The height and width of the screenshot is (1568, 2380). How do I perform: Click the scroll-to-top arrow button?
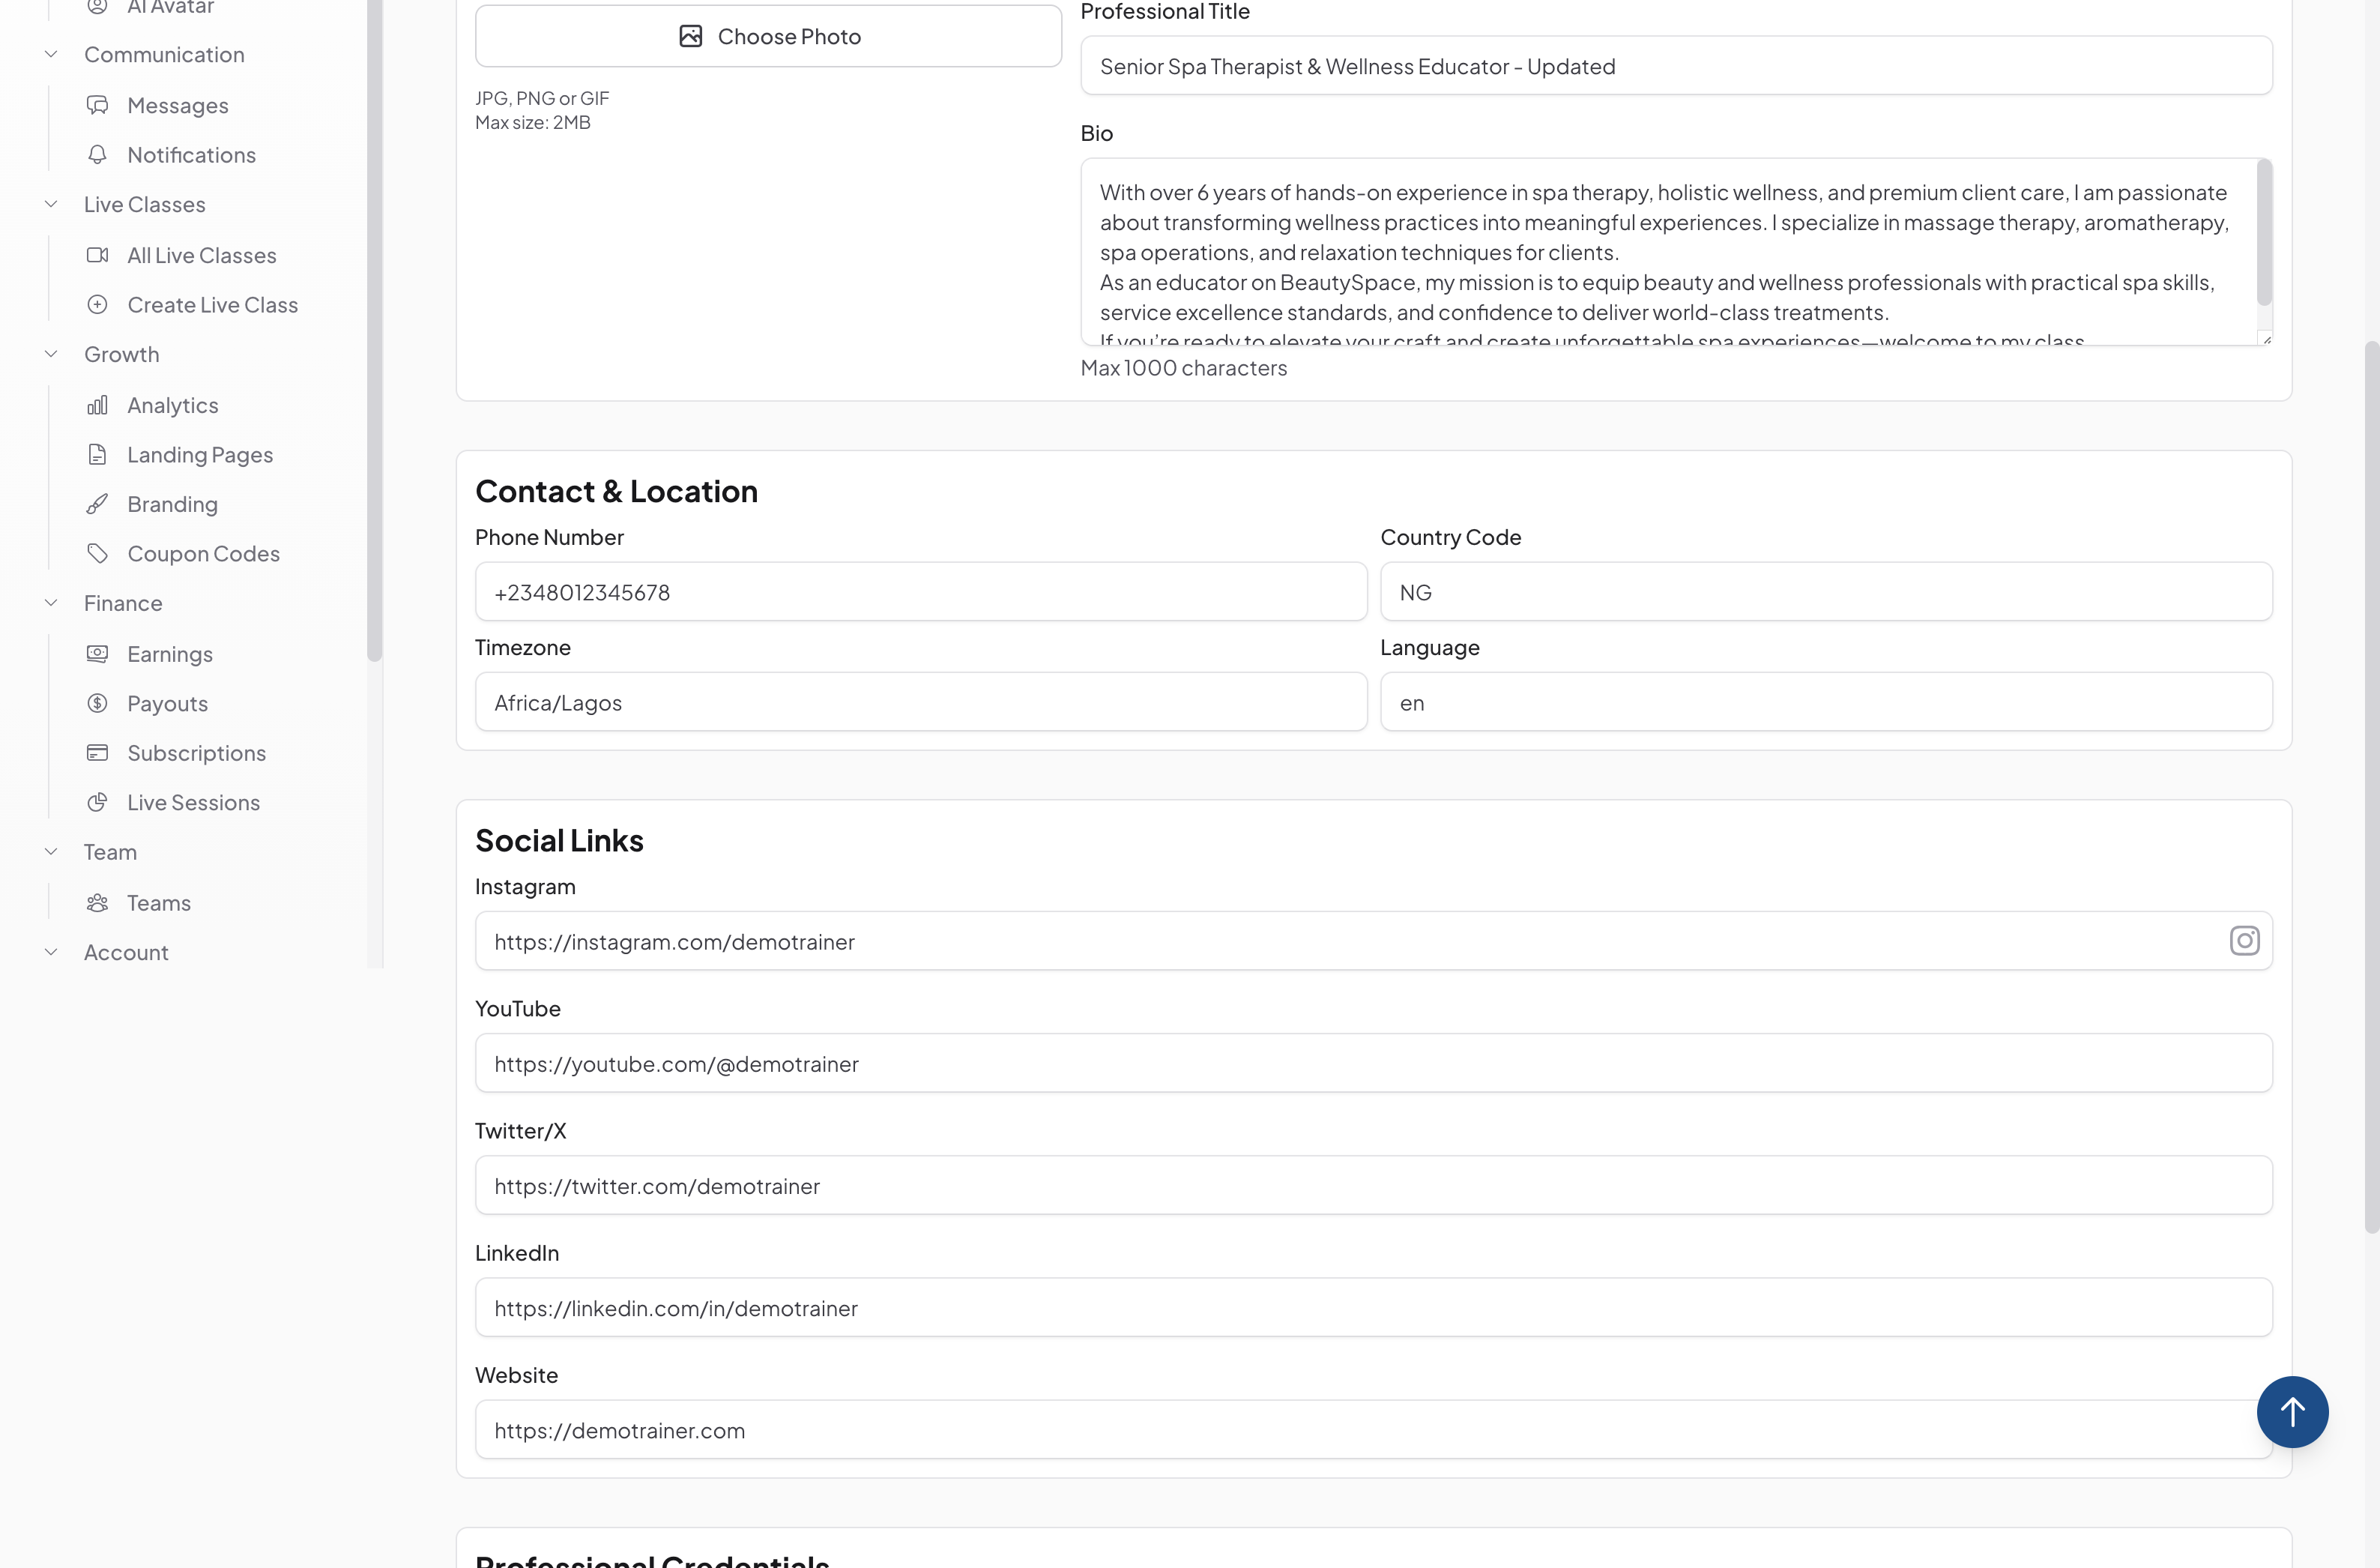[2292, 1412]
